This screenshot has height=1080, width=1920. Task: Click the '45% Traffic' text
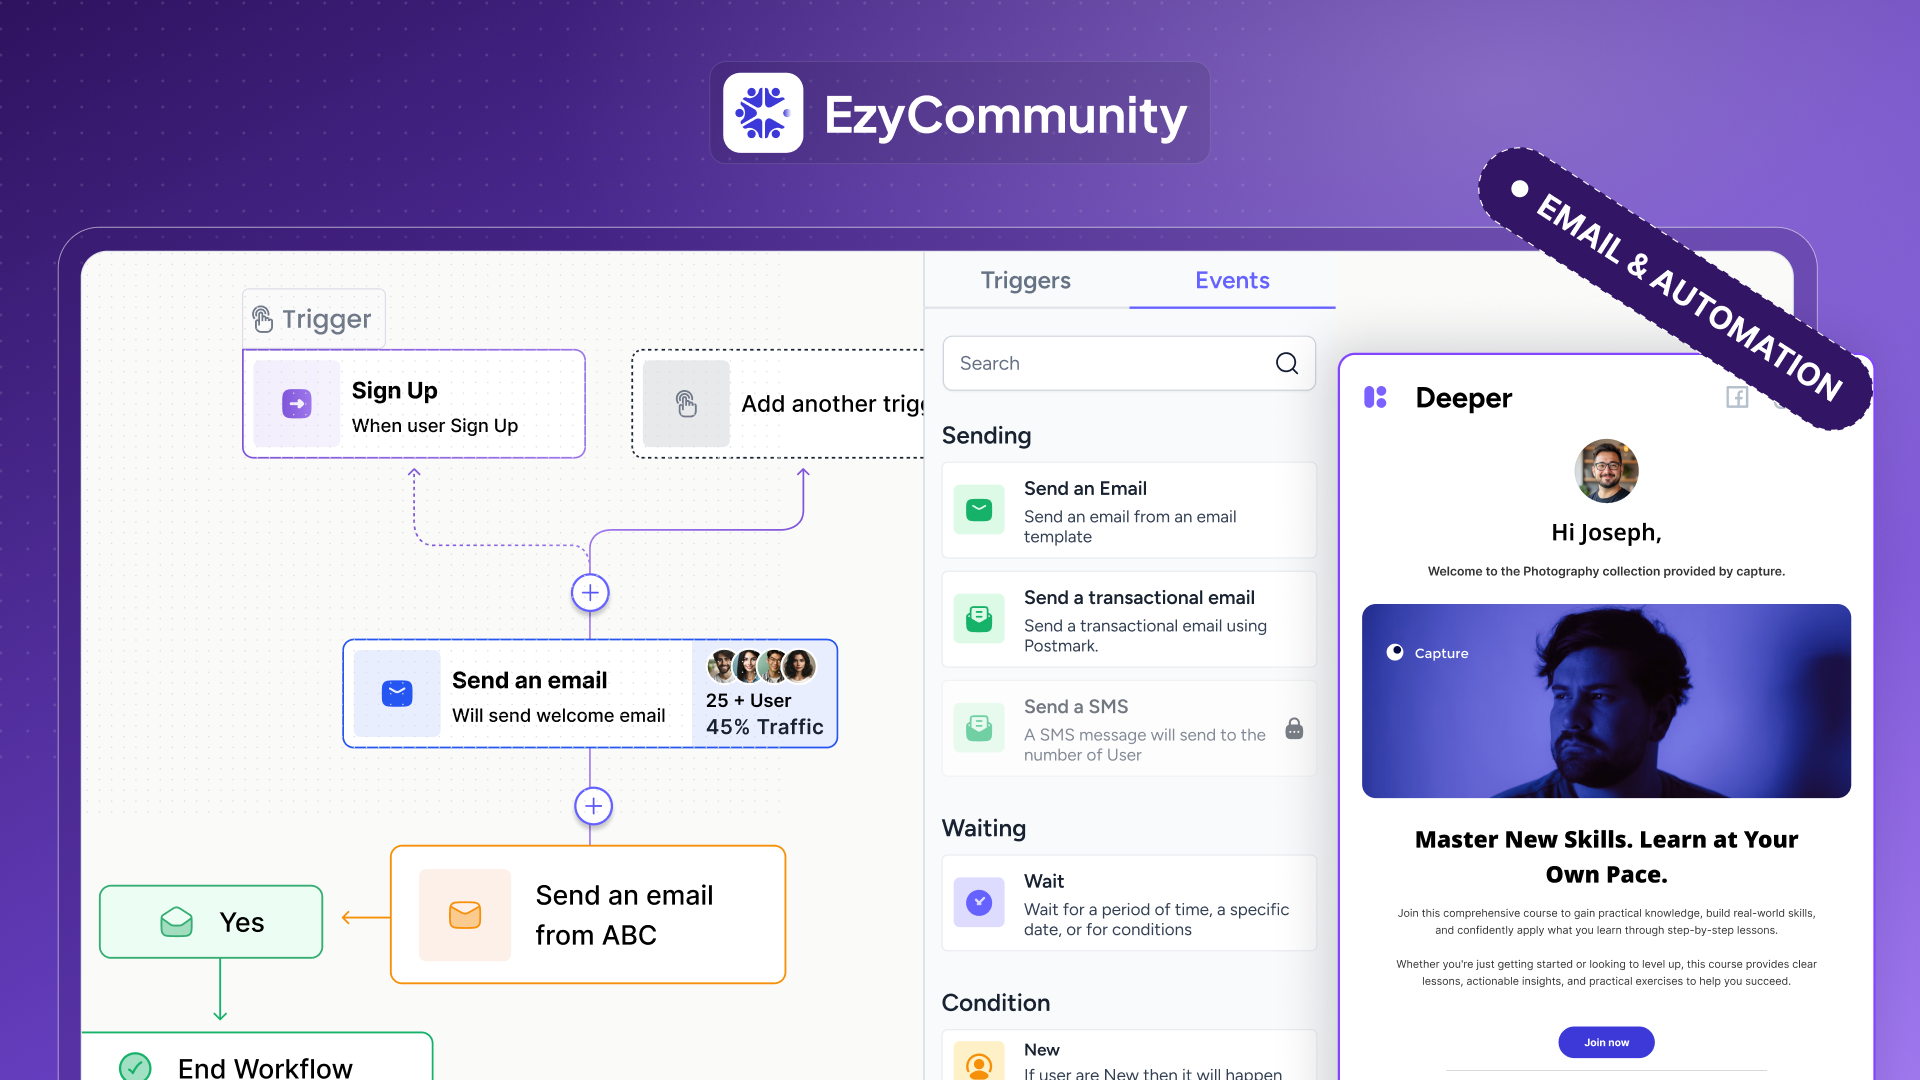pyautogui.click(x=765, y=727)
